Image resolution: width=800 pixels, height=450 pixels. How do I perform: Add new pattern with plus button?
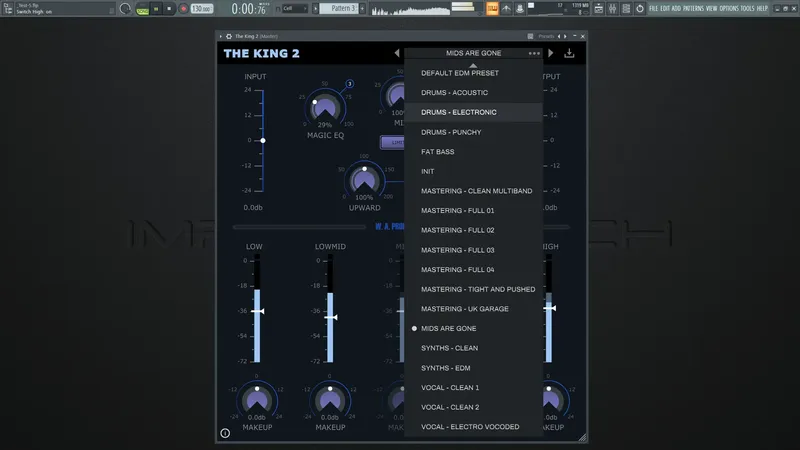[362, 9]
